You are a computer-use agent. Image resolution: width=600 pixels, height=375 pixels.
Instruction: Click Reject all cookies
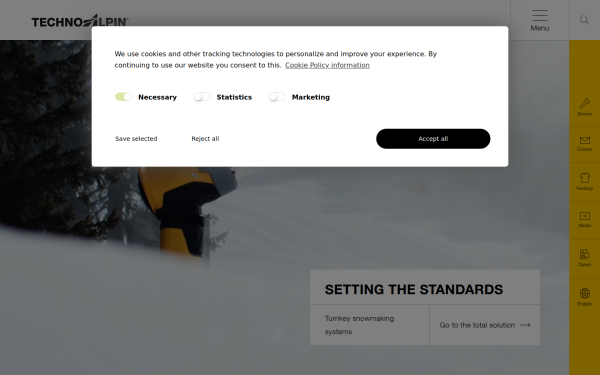click(x=205, y=139)
